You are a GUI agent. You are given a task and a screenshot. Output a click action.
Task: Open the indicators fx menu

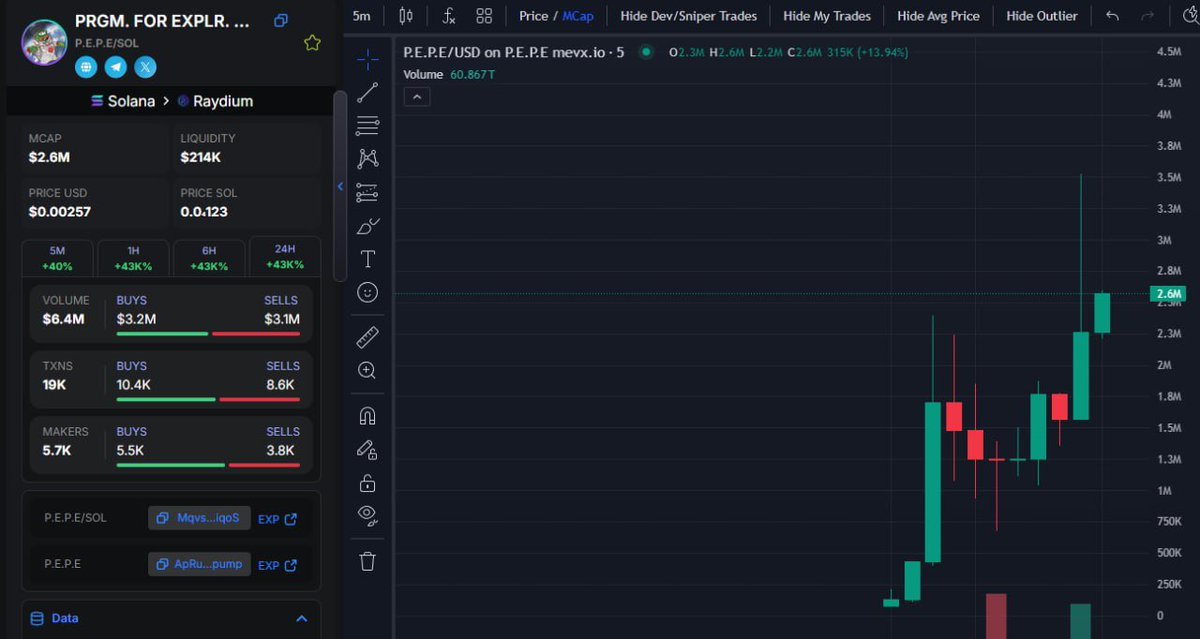pyautogui.click(x=450, y=16)
